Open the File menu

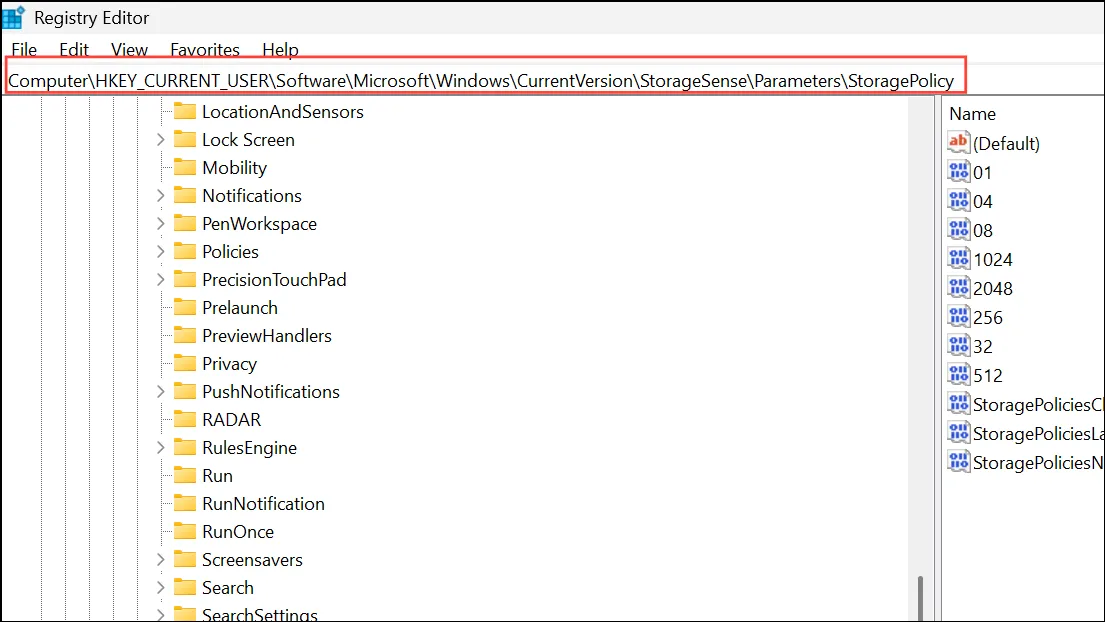pos(24,50)
